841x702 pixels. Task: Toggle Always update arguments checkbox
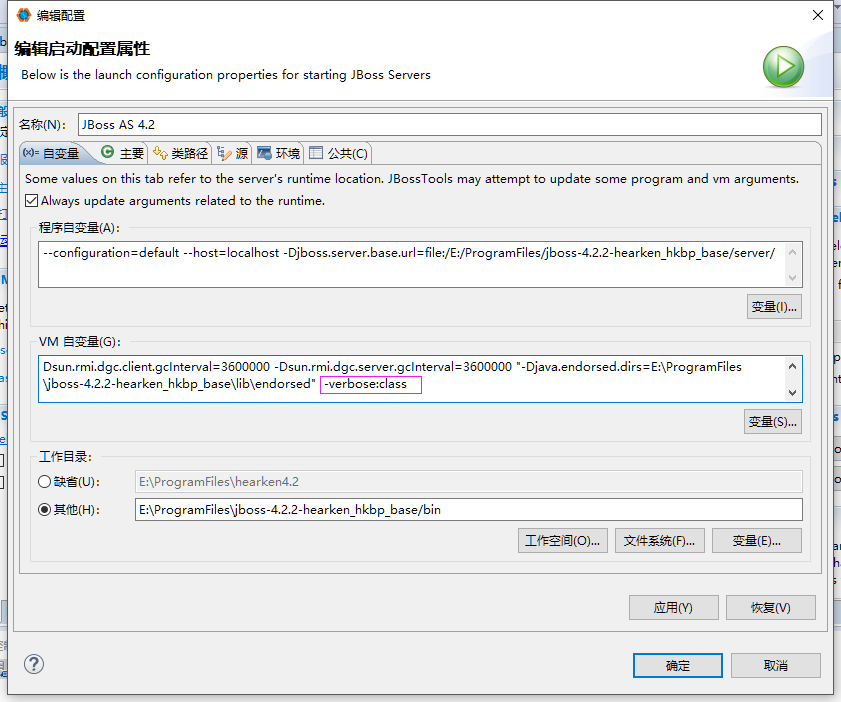[32, 201]
